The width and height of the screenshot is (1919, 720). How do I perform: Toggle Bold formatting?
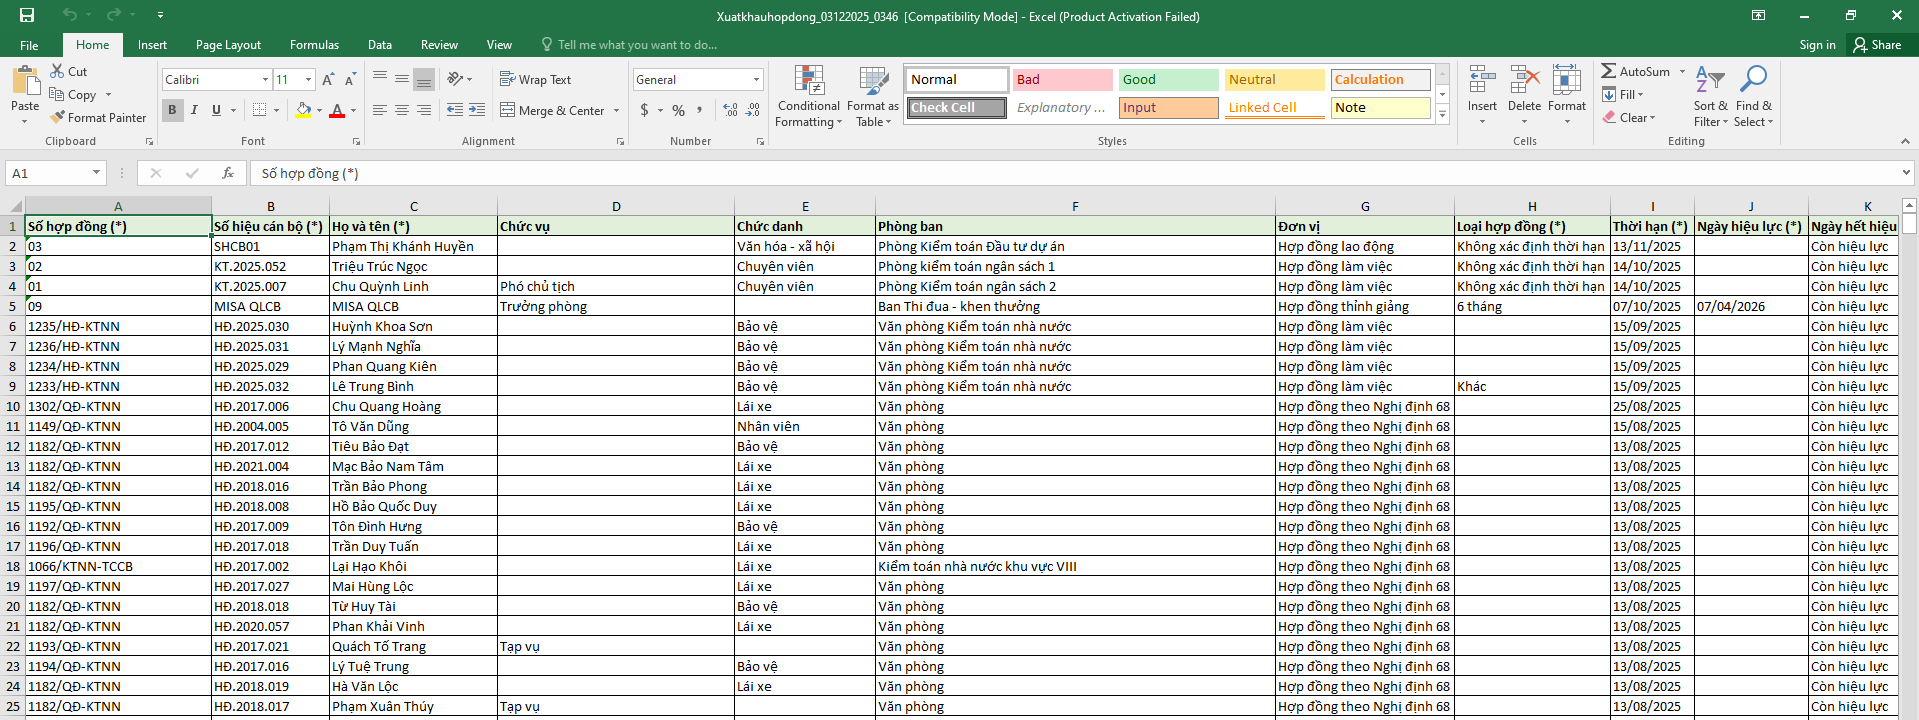tap(172, 110)
